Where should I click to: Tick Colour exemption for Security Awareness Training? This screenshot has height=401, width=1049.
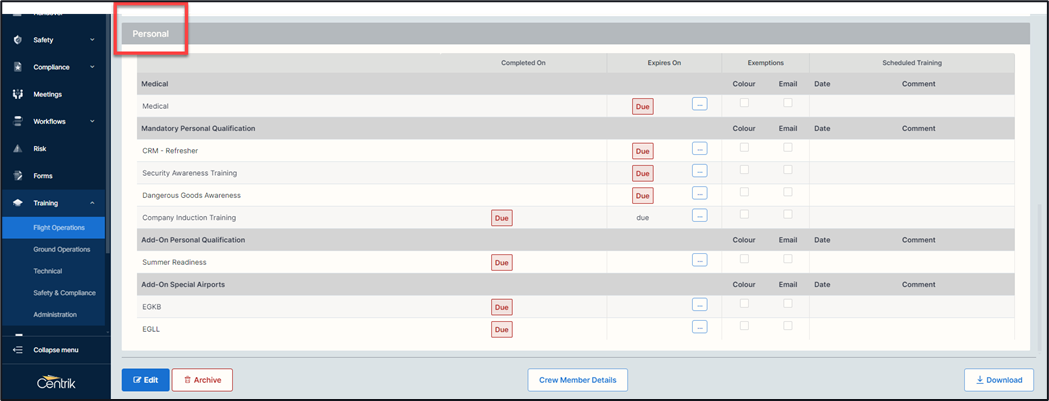(x=744, y=169)
